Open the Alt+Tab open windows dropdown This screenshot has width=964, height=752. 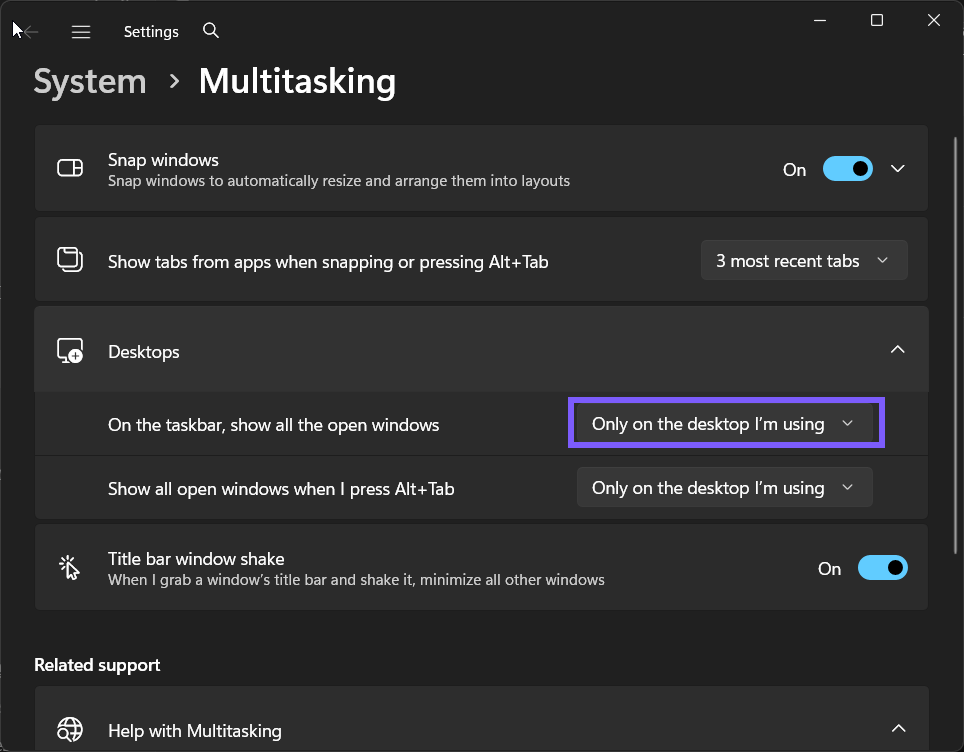coord(724,488)
